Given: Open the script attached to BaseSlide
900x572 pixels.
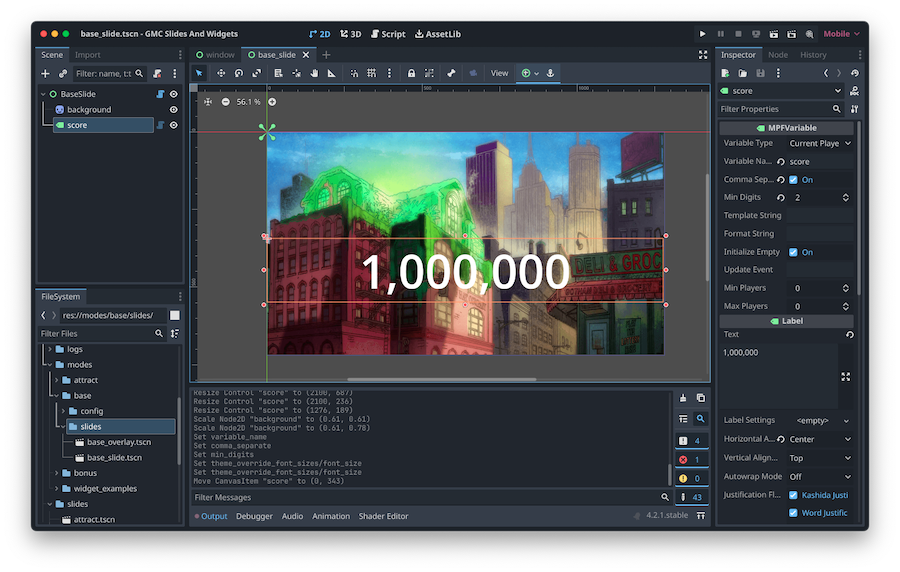Looking at the screenshot, I should point(160,94).
